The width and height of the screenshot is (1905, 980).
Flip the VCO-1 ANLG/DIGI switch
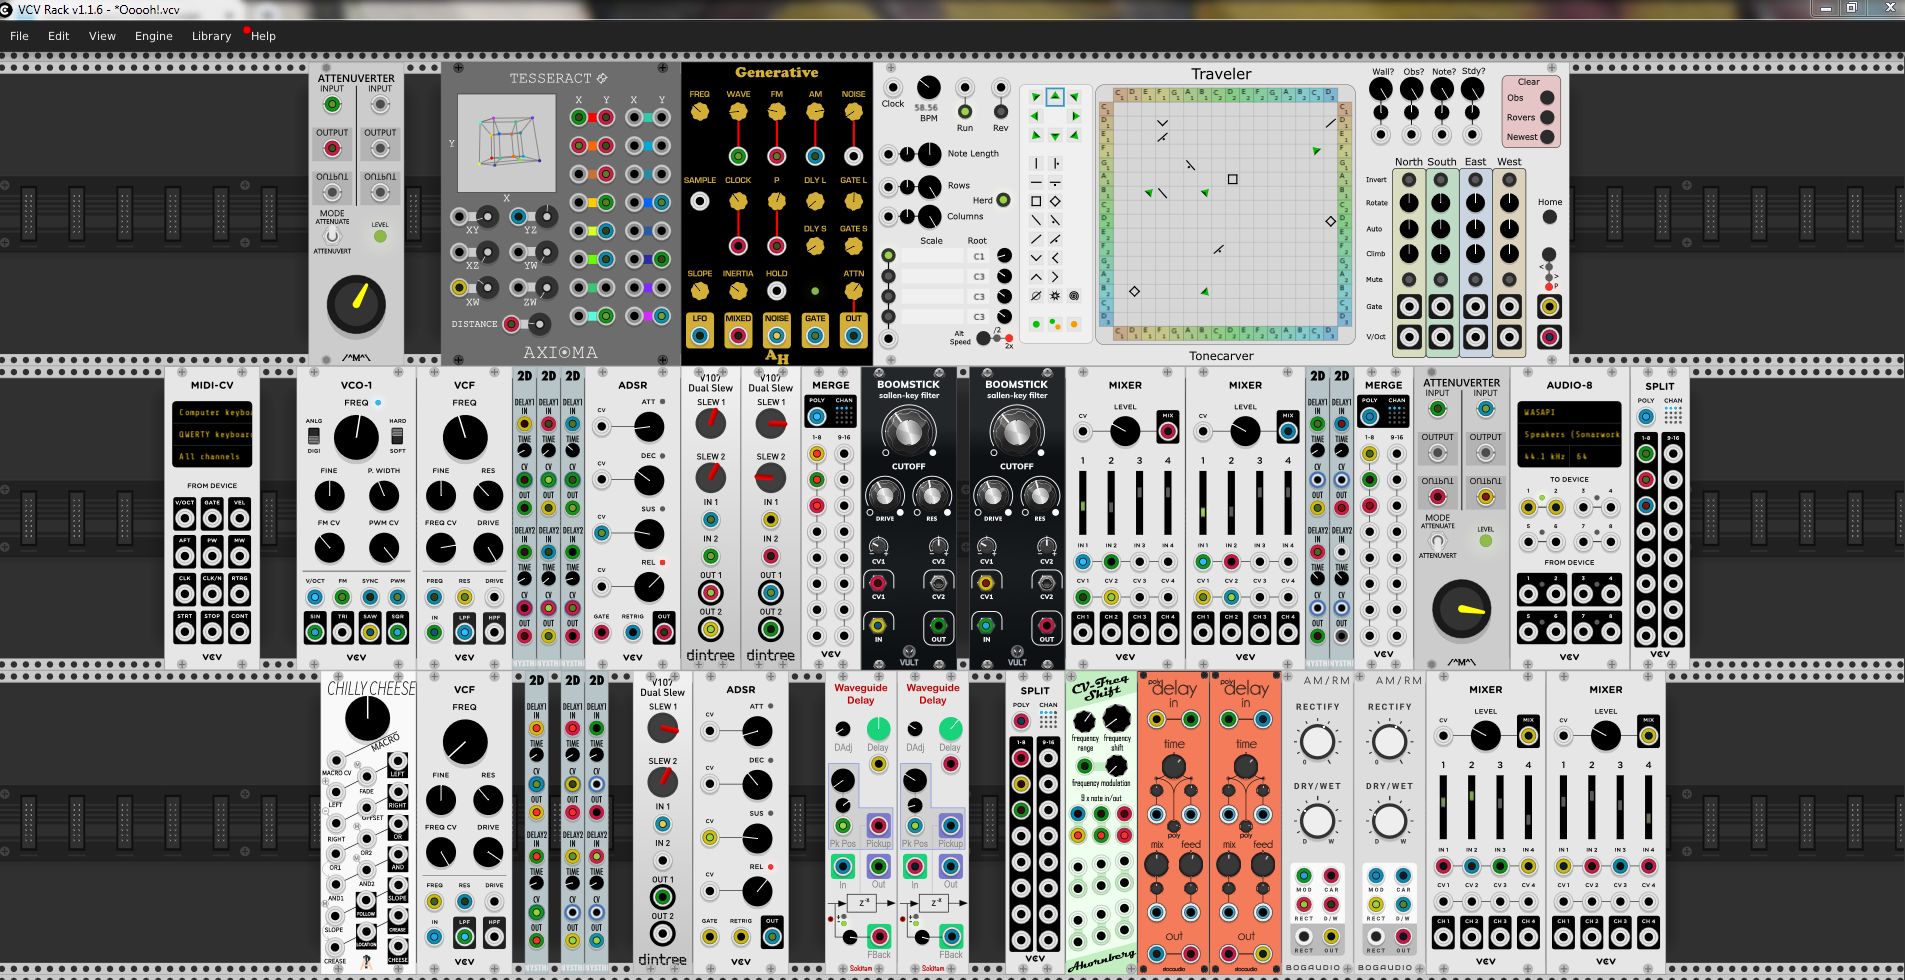click(x=314, y=437)
